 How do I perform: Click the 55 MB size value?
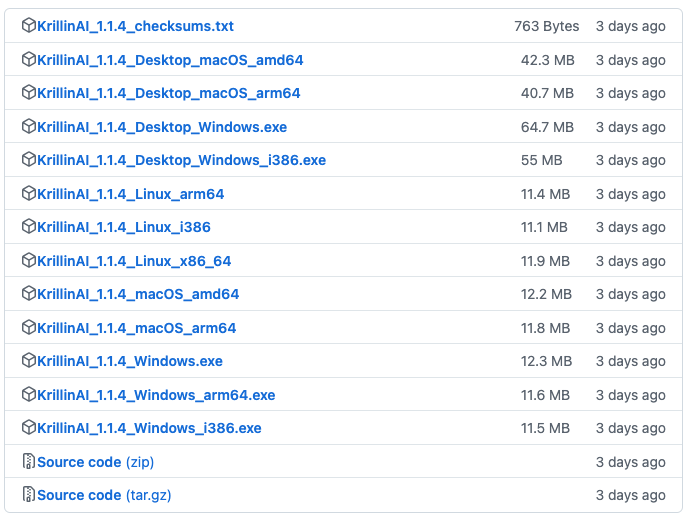541,160
